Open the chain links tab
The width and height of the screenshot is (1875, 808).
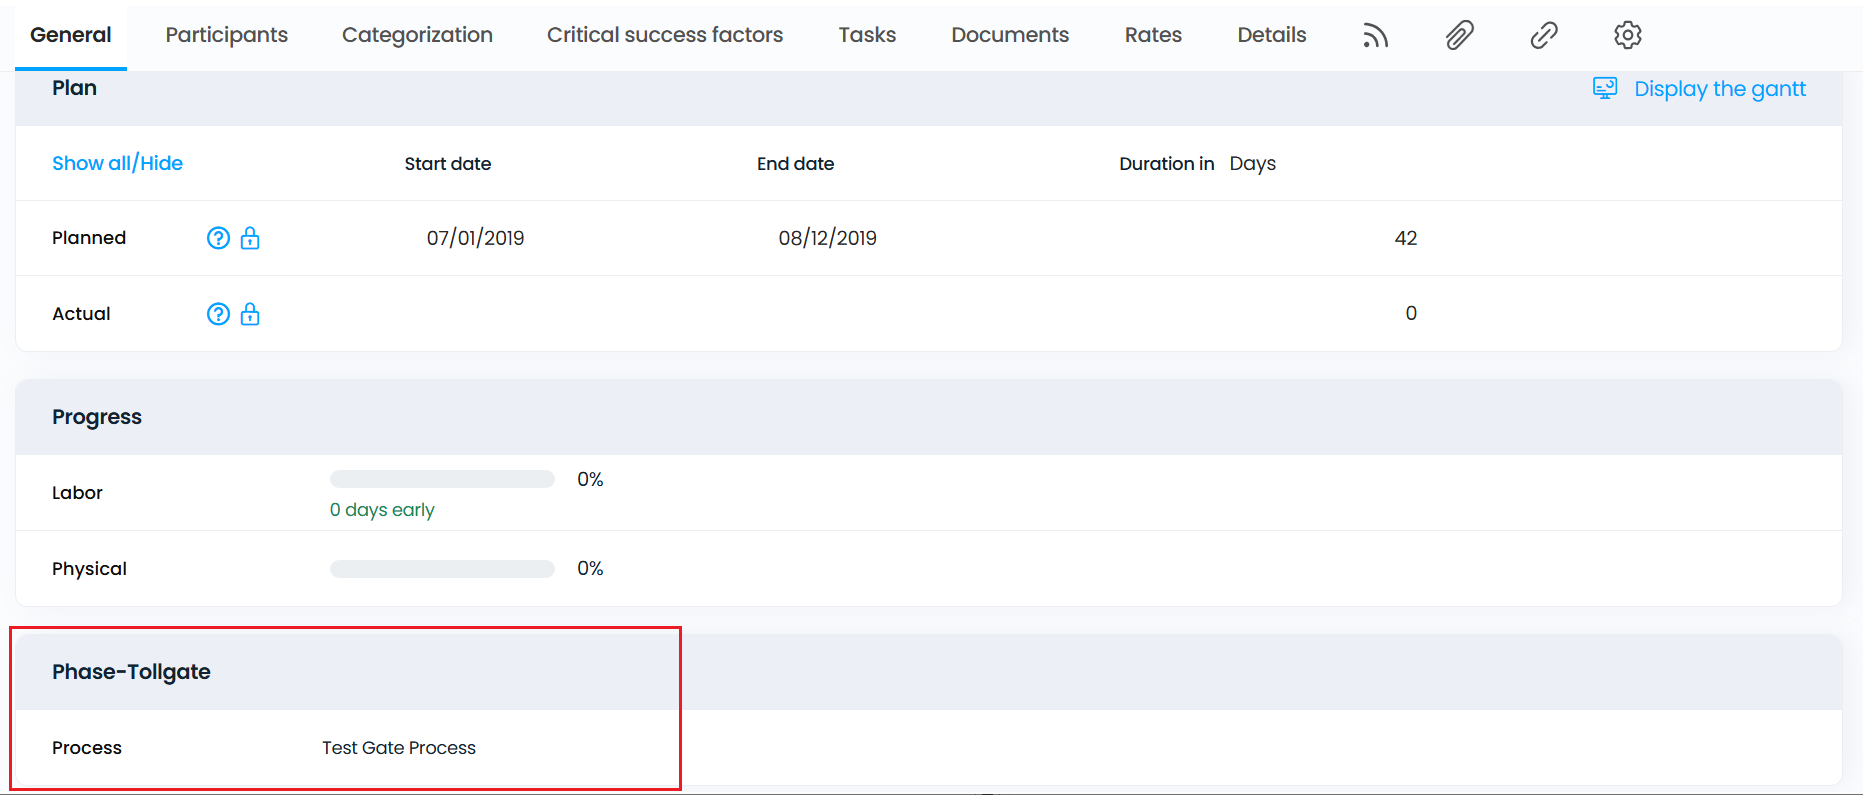1543,36
